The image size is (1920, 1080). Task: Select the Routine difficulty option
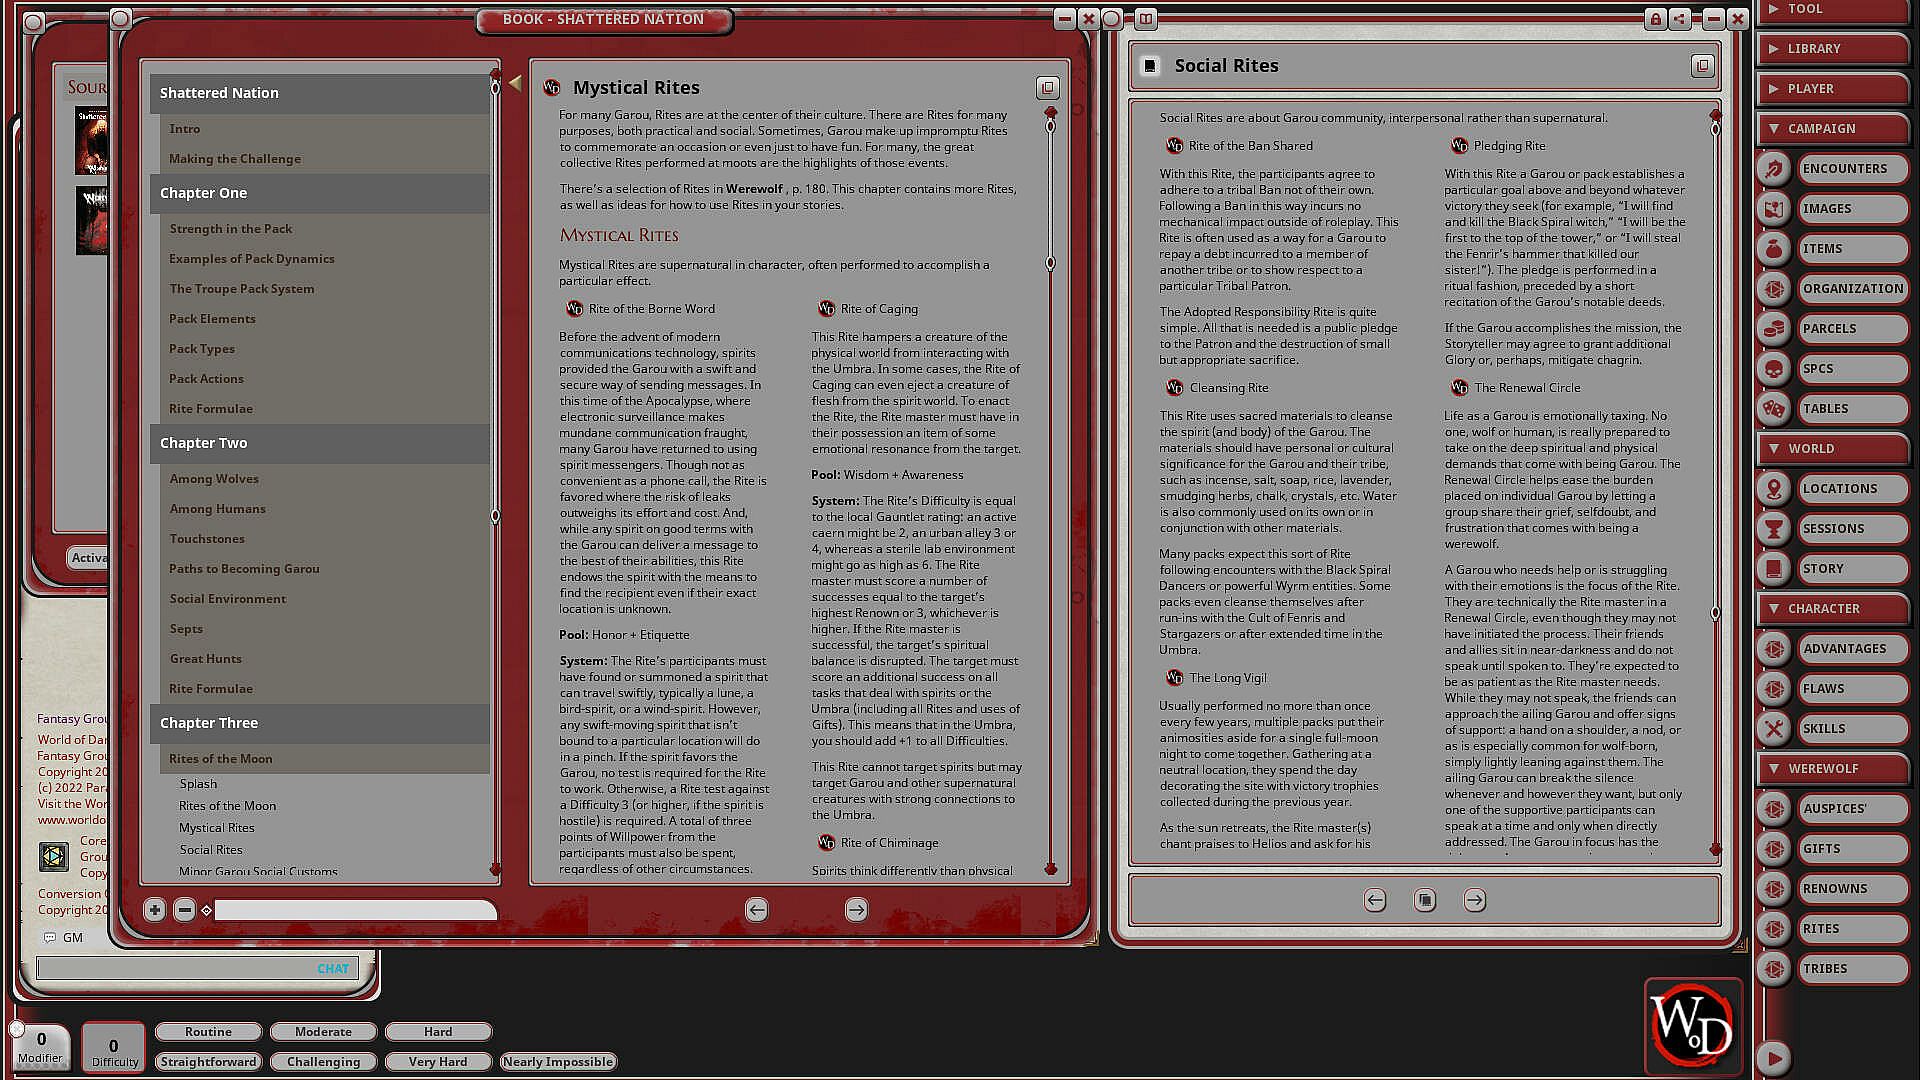(208, 1032)
